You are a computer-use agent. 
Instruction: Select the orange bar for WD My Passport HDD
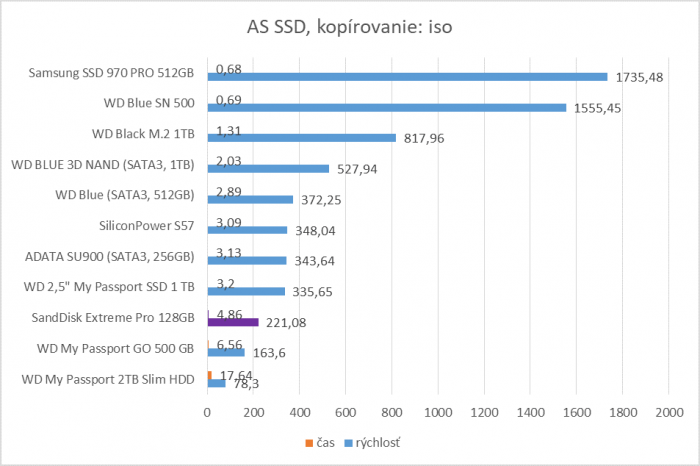(x=209, y=375)
